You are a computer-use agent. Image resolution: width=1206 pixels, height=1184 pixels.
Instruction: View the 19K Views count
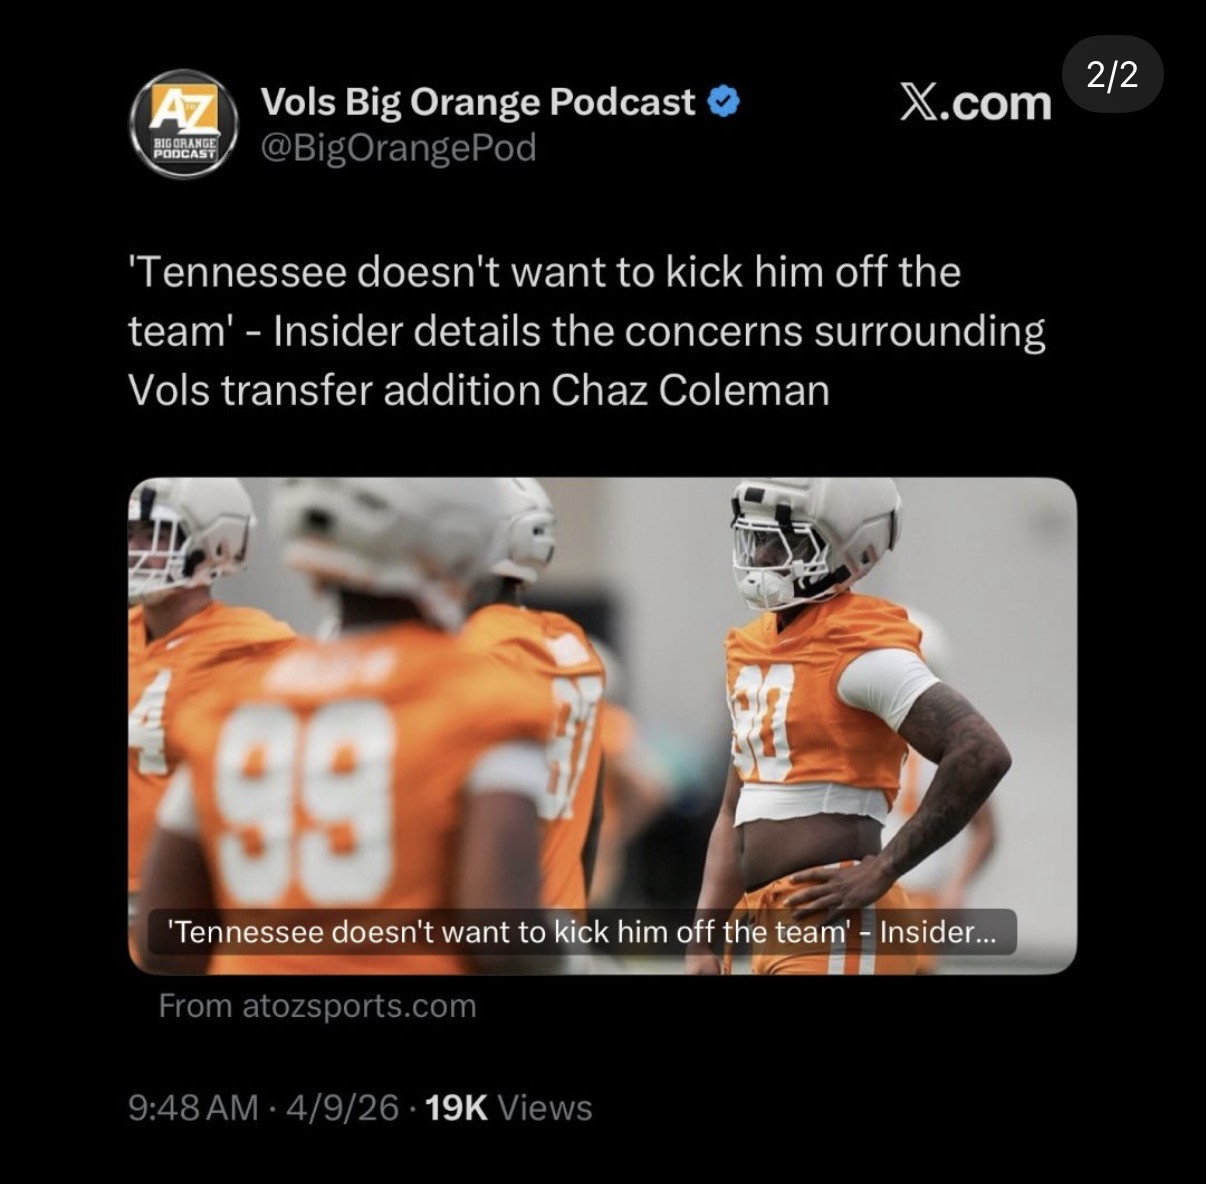click(x=508, y=1108)
